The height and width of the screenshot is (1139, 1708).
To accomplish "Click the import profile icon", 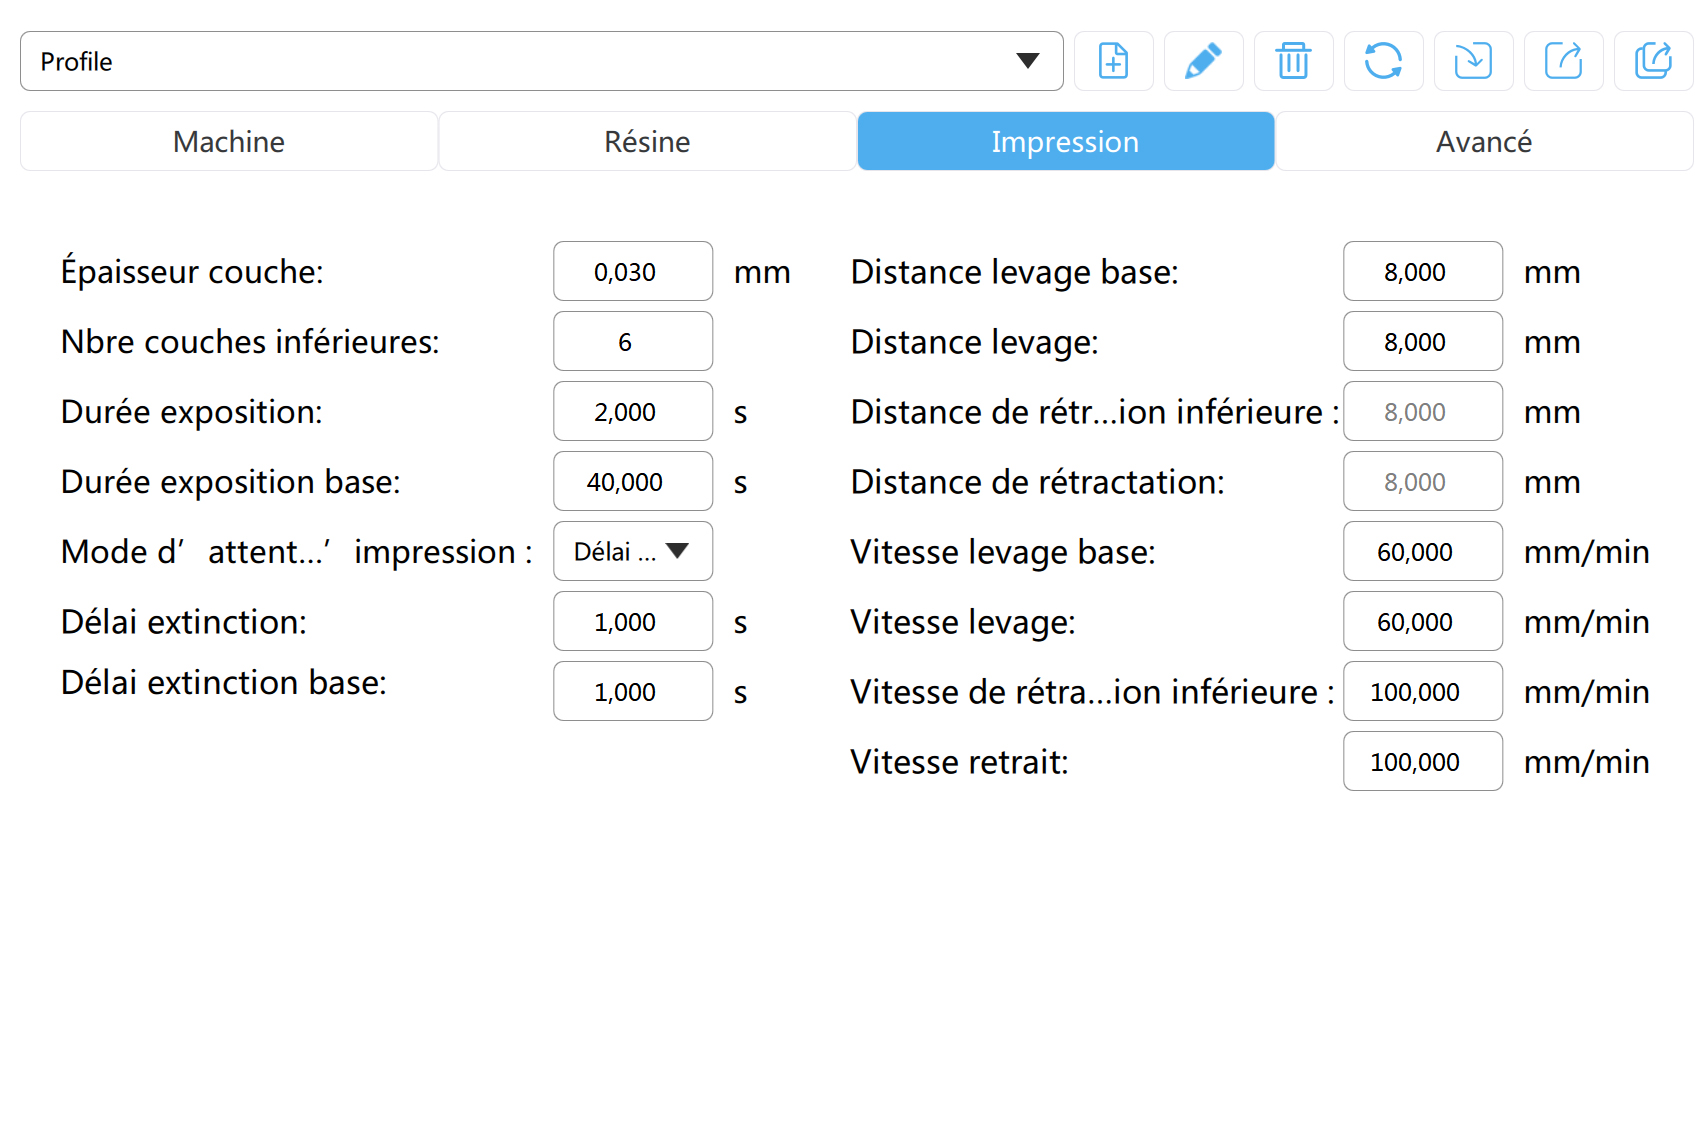I will pyautogui.click(x=1473, y=61).
